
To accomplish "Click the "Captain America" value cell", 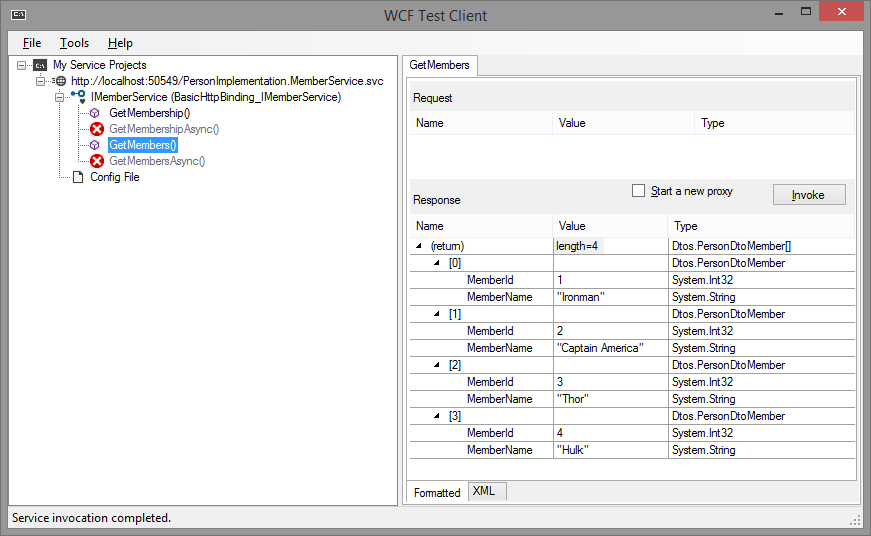I will pos(610,348).
